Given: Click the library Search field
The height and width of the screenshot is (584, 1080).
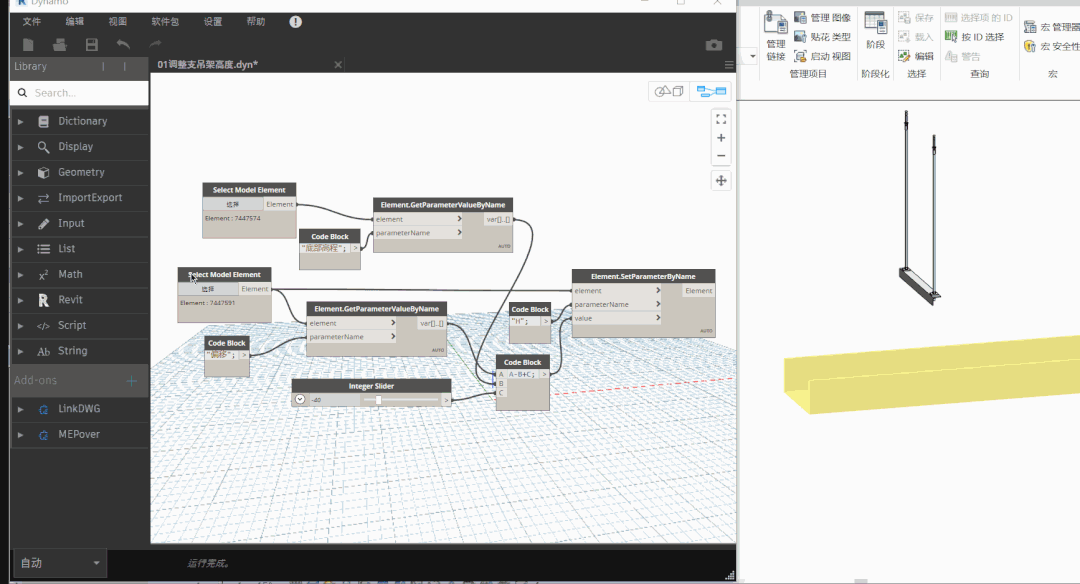Looking at the screenshot, I should 79,93.
